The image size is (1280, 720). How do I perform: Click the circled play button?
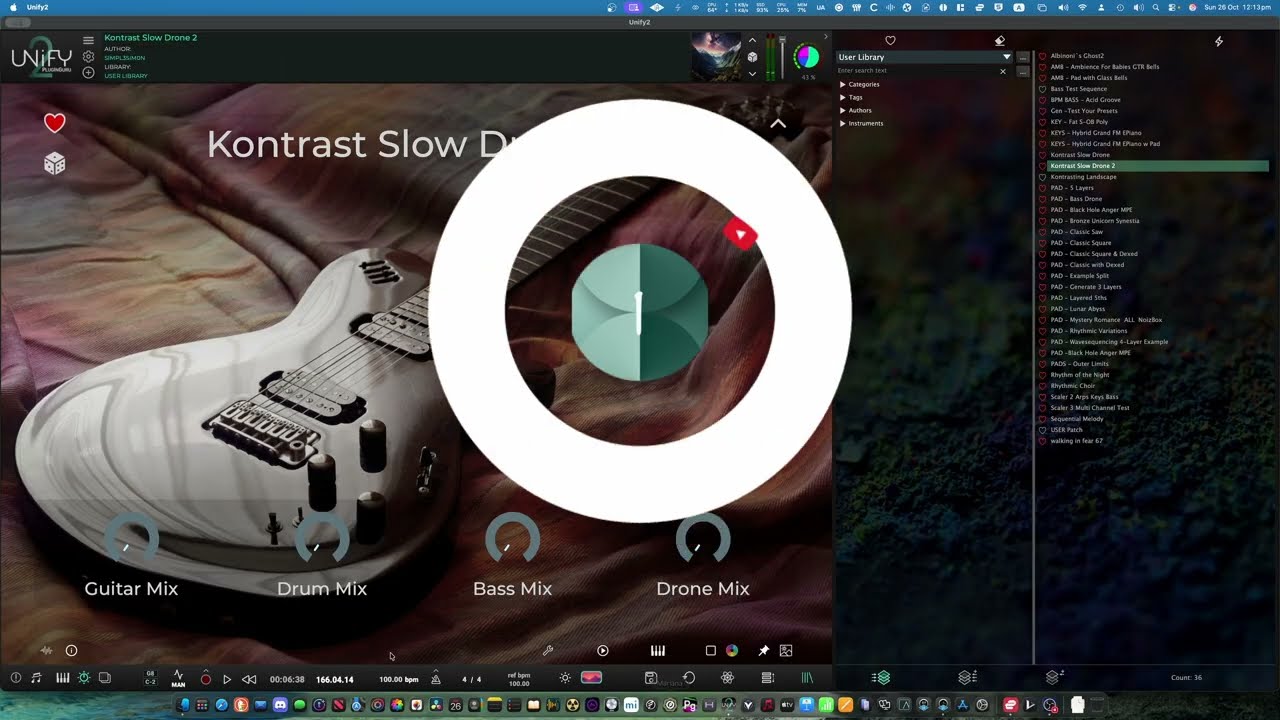pos(603,650)
